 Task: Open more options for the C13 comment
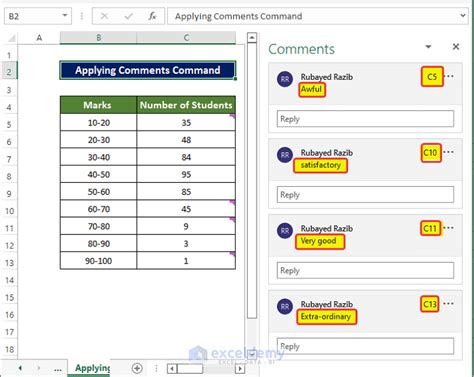449,303
